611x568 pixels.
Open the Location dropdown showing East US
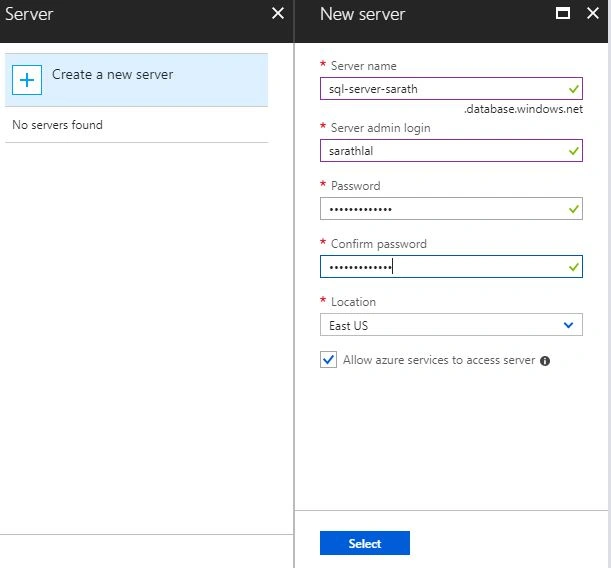(451, 325)
